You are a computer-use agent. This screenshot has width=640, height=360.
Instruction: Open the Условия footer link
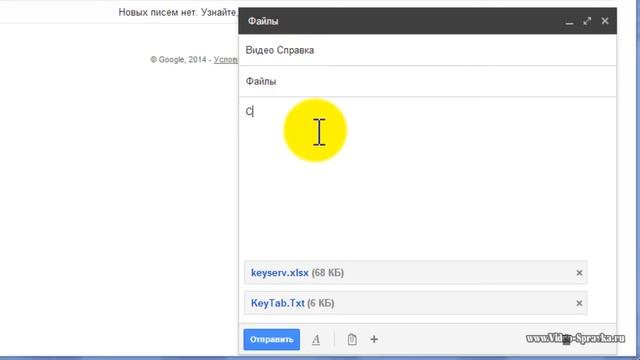coord(226,60)
